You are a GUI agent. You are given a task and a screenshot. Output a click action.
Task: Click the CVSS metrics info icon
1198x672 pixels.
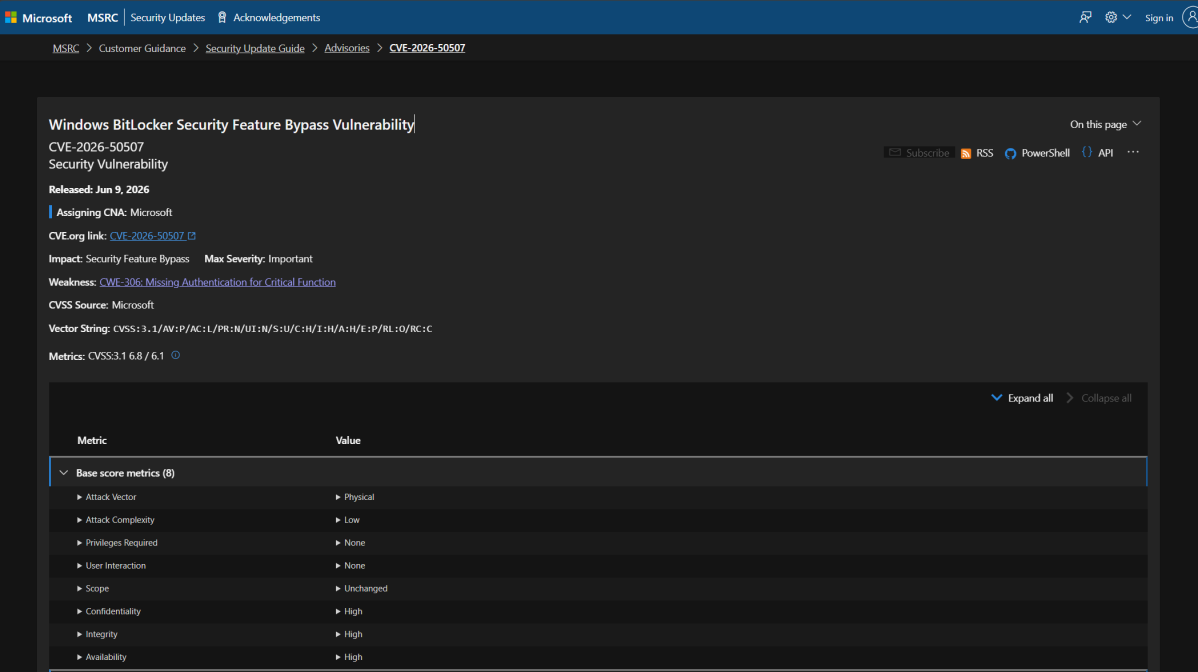176,355
